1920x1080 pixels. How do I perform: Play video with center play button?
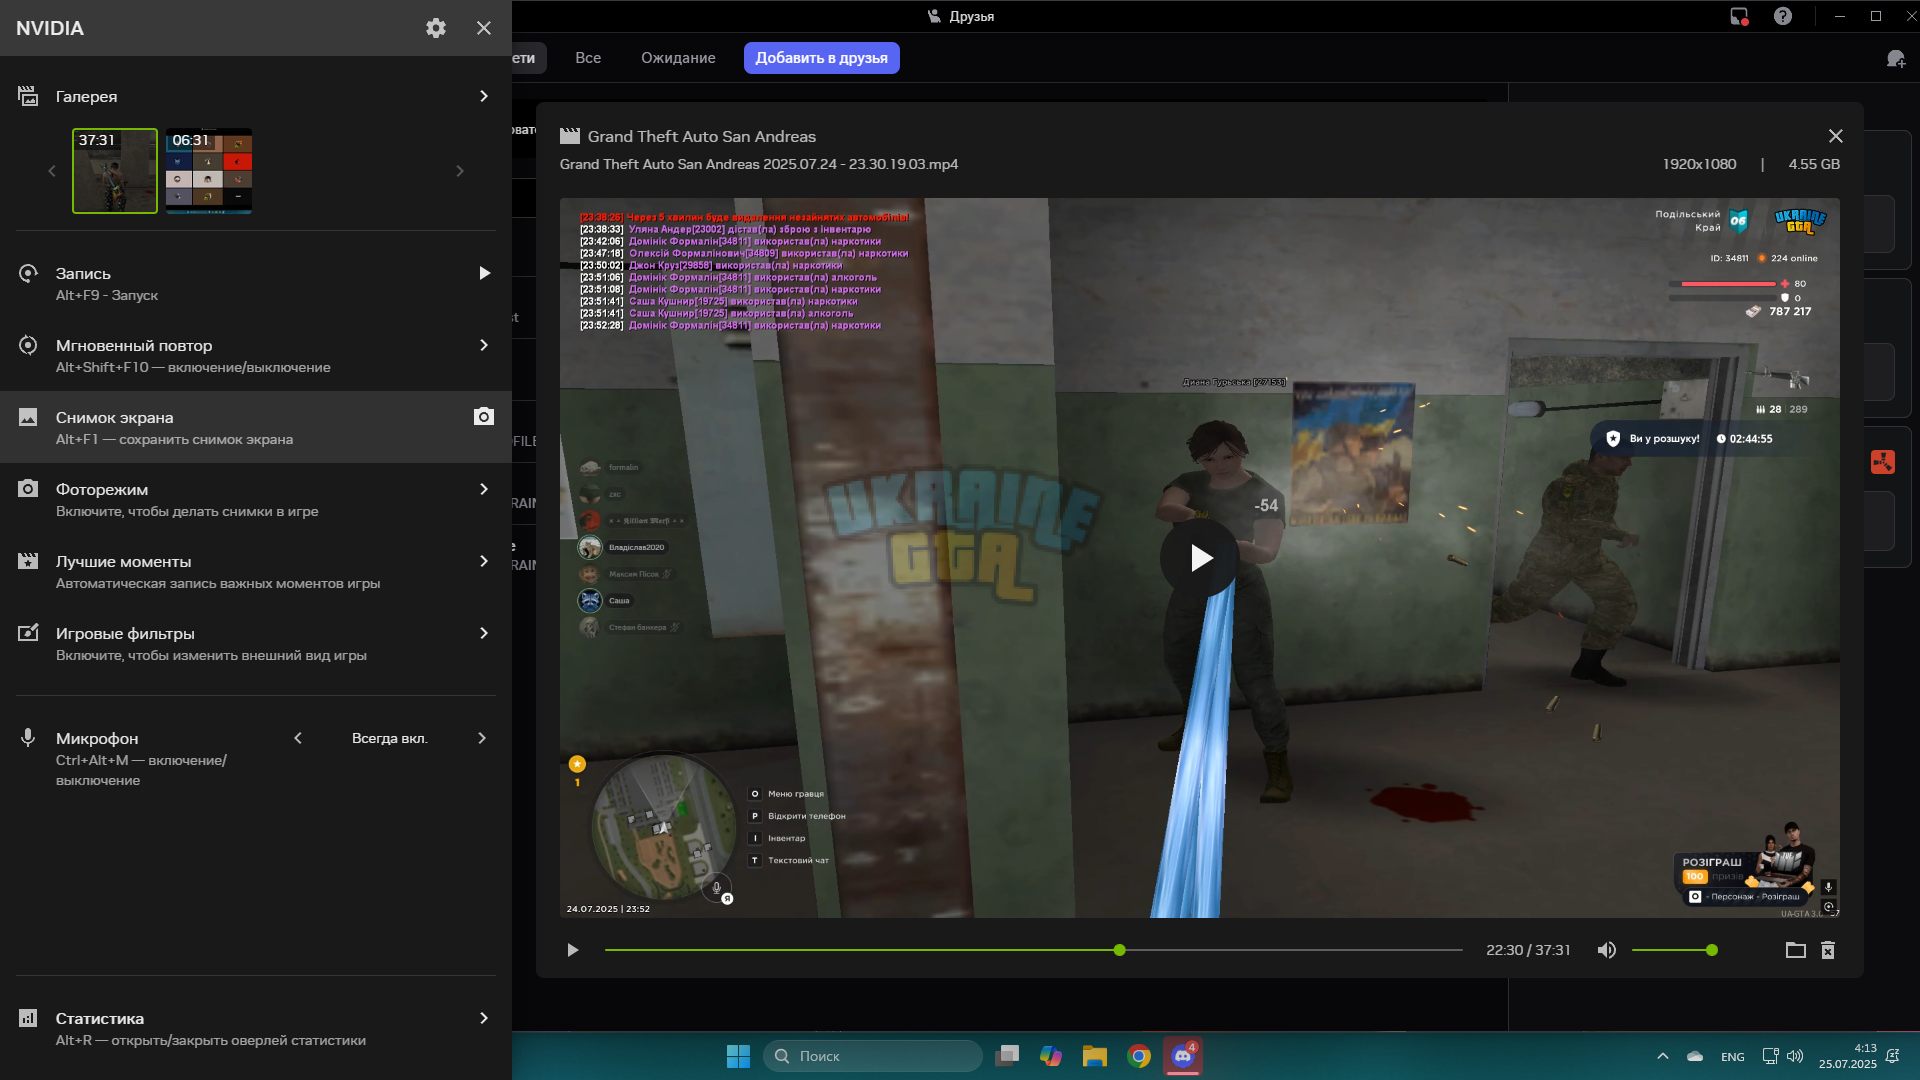(1200, 558)
